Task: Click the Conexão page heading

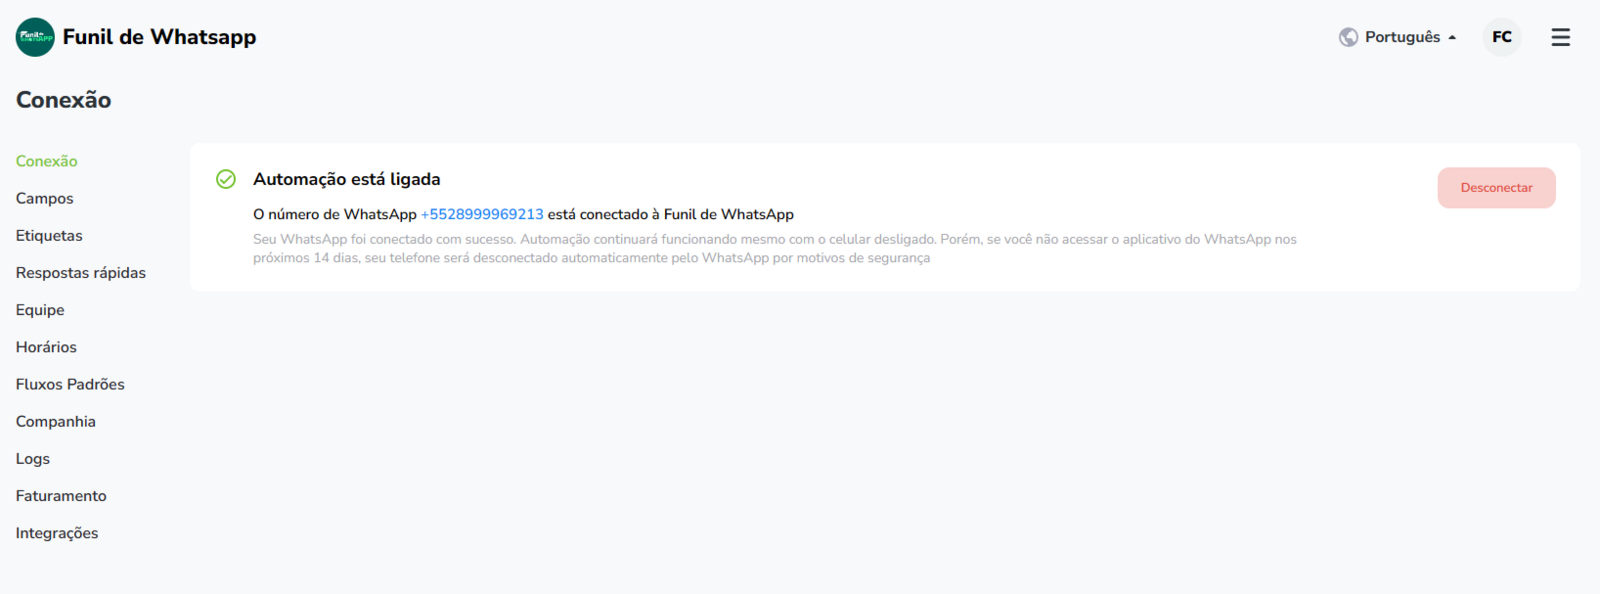Action: pyautogui.click(x=63, y=100)
